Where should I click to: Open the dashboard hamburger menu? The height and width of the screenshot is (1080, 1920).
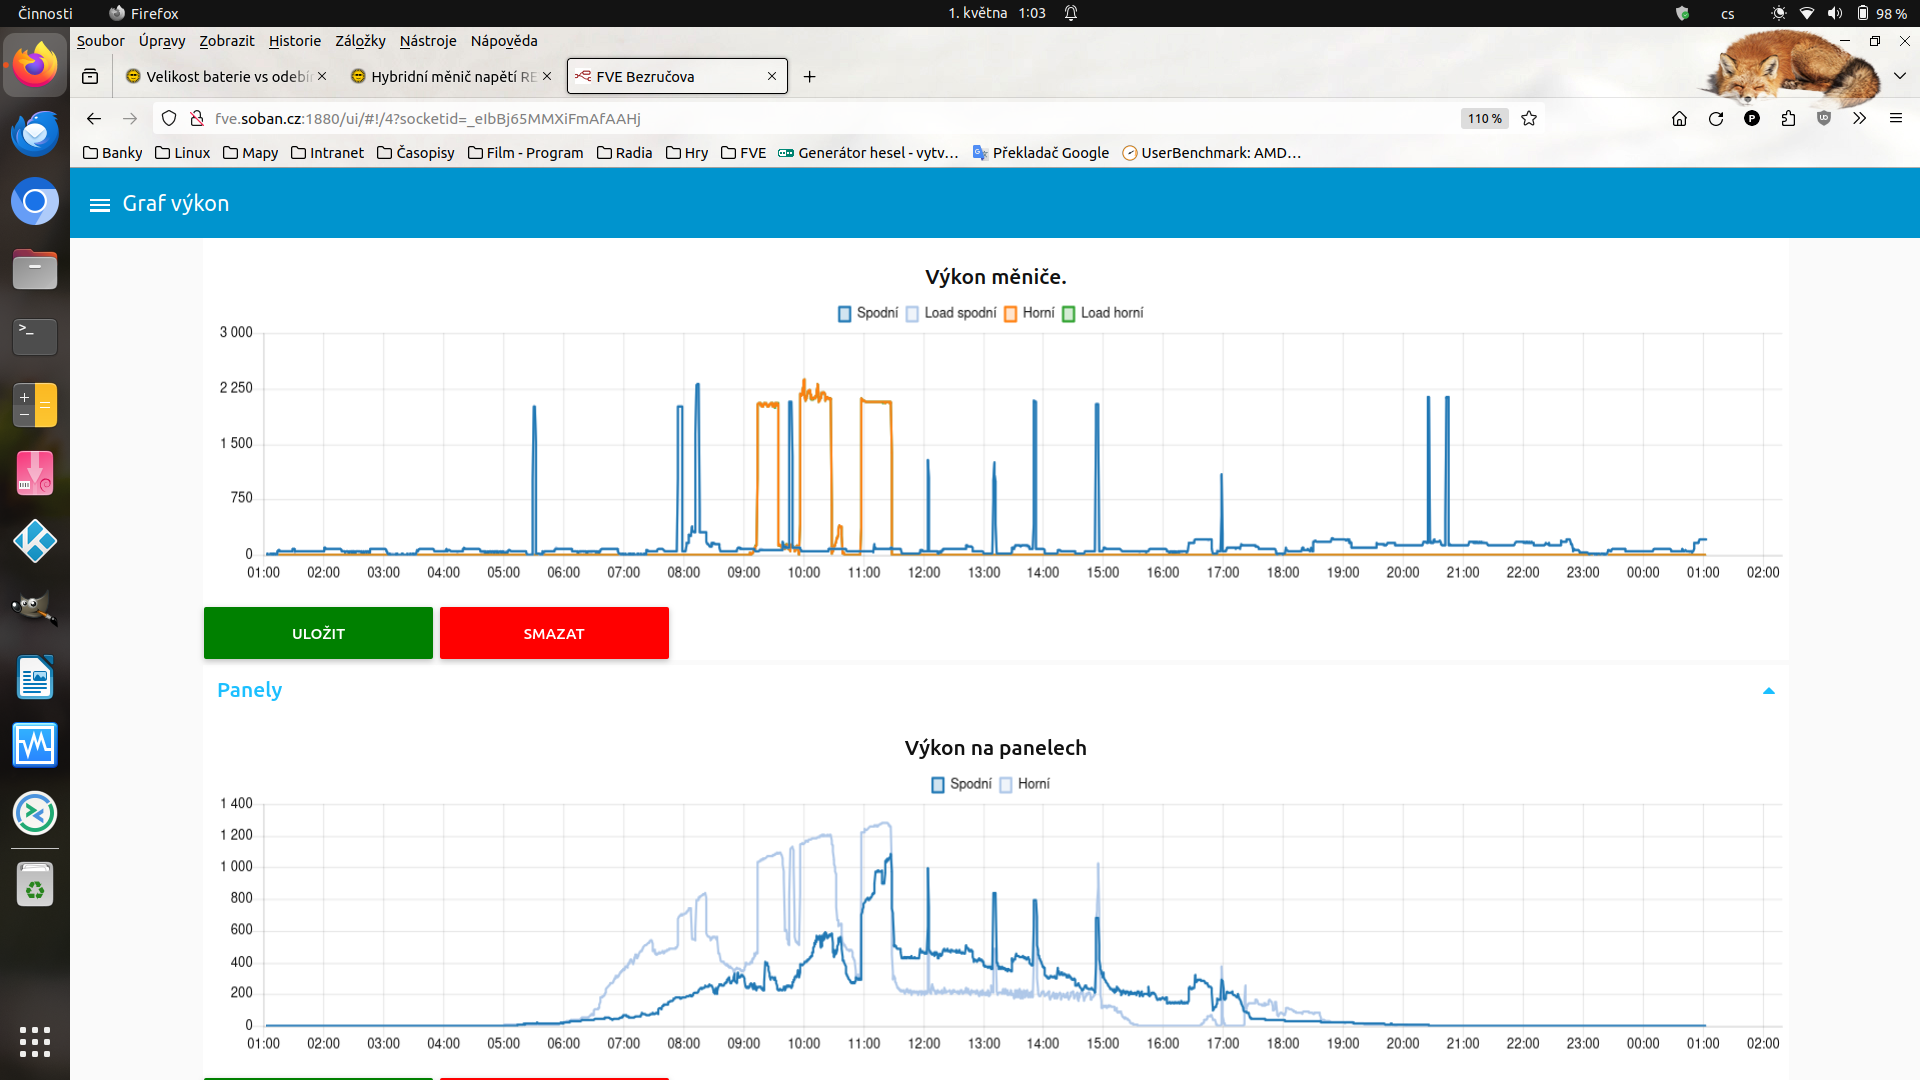coord(99,205)
